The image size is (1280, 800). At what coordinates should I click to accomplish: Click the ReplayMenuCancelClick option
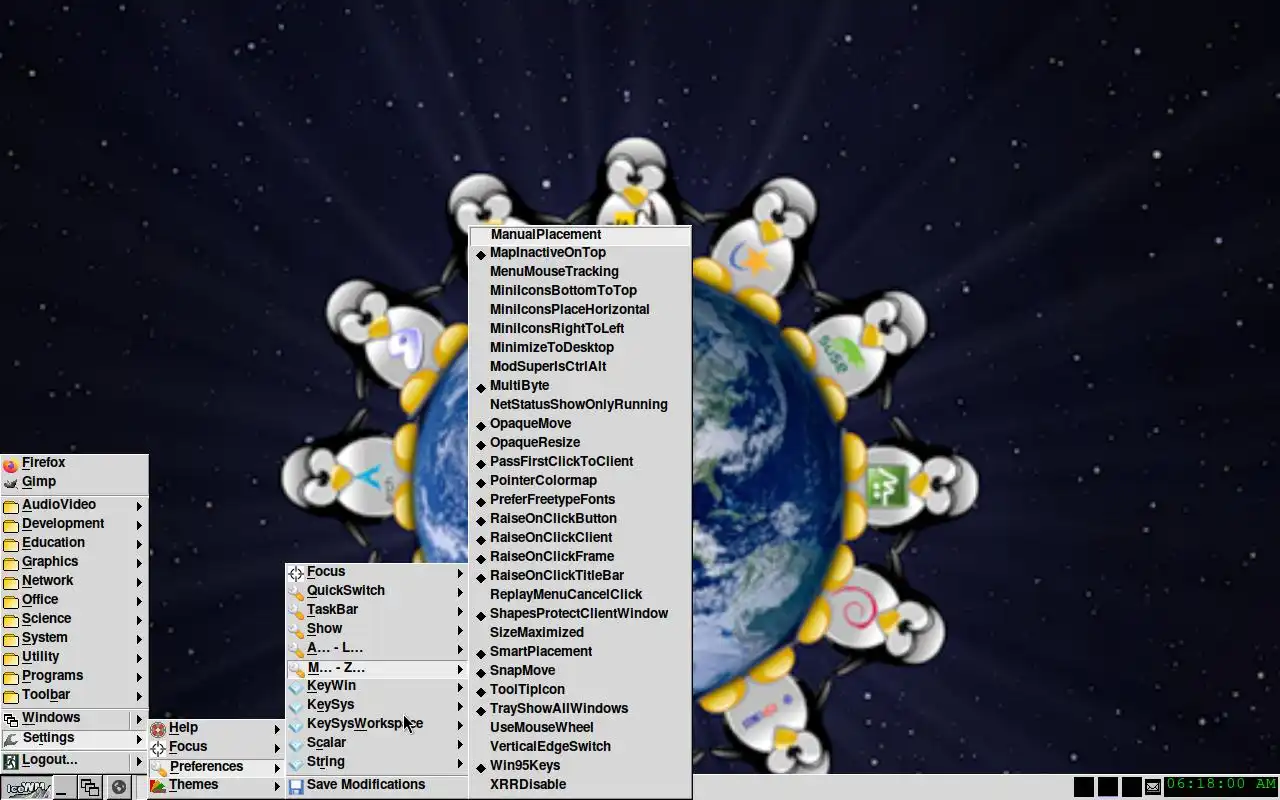(579, 595)
